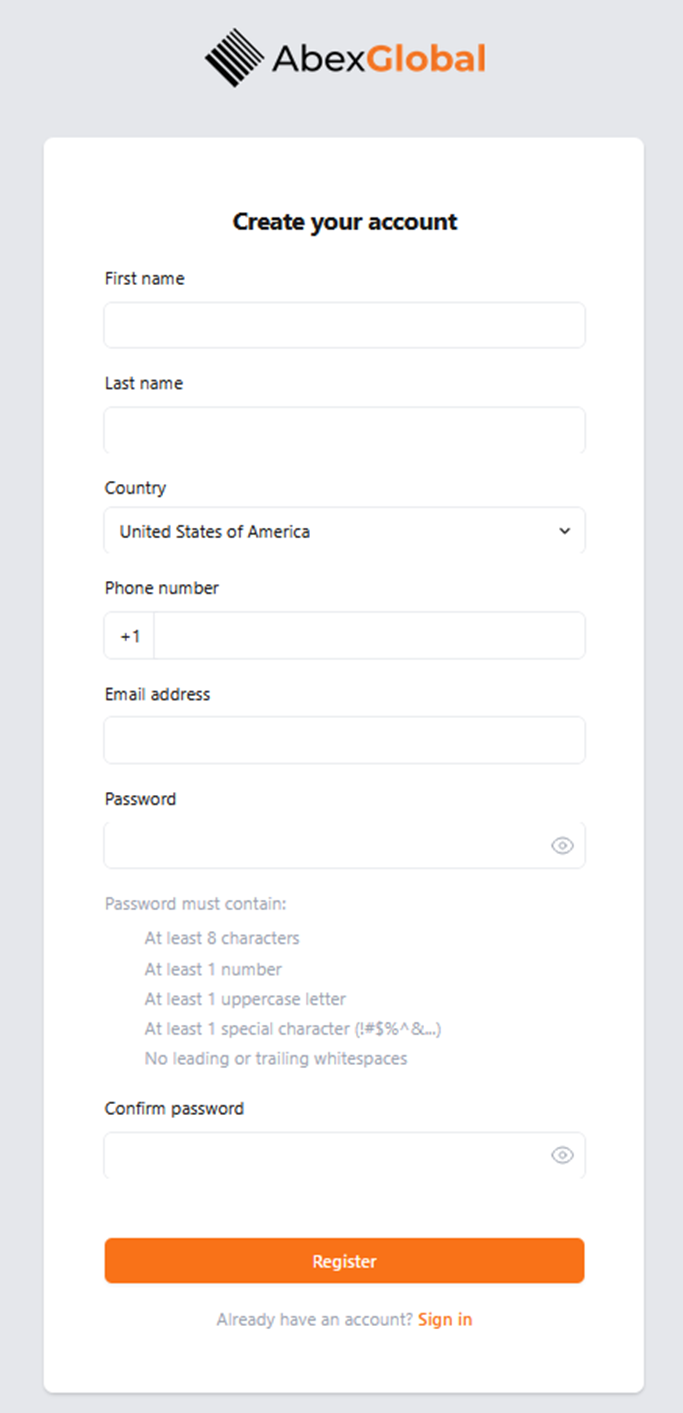Select the Last name text box
Image resolution: width=683 pixels, height=1413 pixels.
point(344,430)
